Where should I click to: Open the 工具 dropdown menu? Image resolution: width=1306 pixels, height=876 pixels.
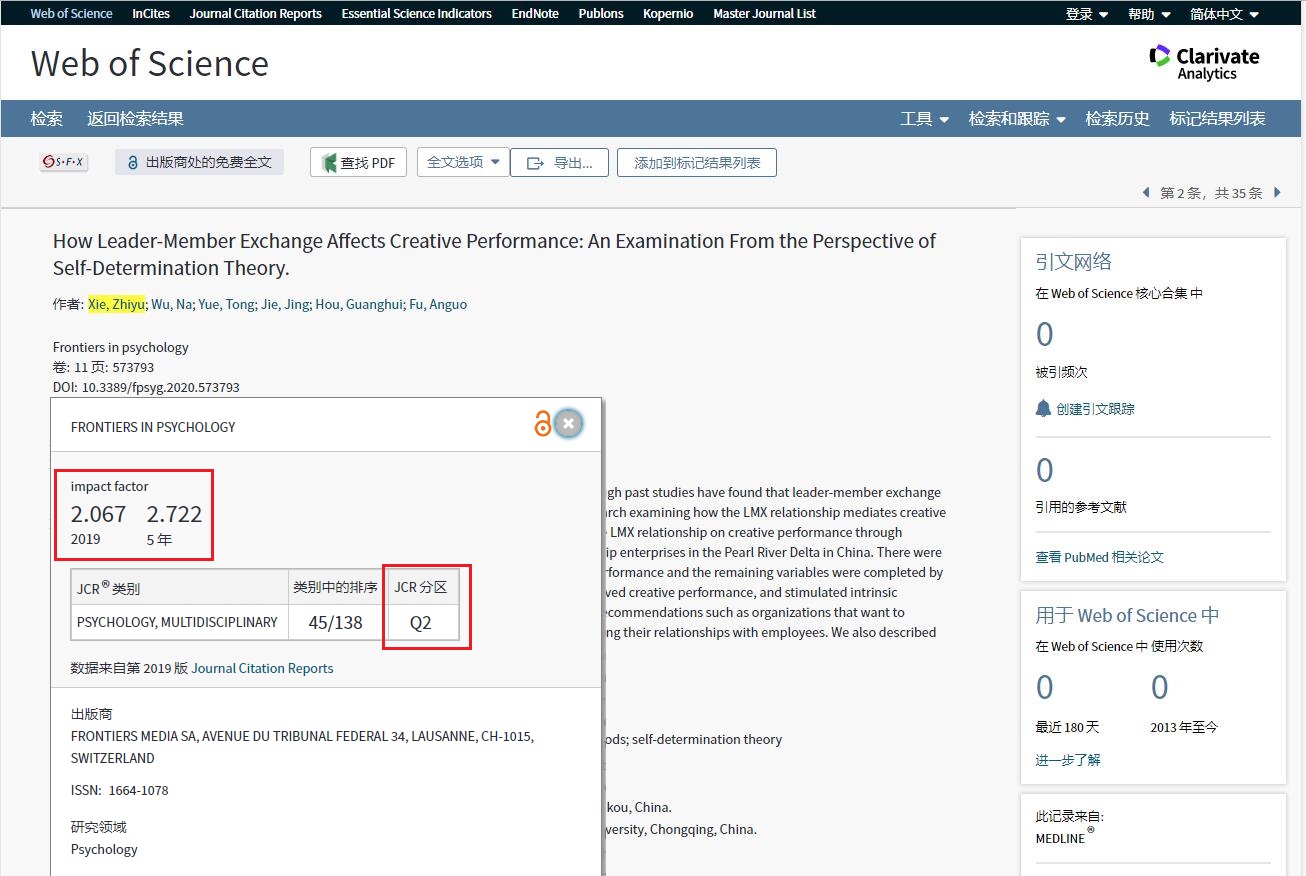point(924,119)
